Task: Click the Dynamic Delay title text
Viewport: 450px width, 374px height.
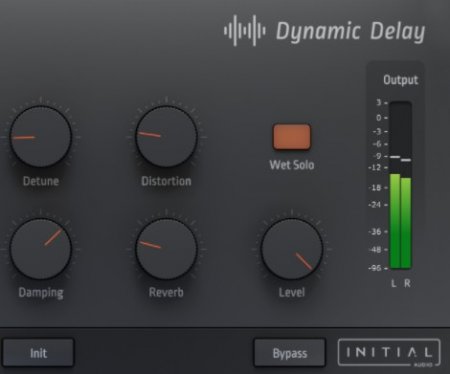Action: pos(351,32)
